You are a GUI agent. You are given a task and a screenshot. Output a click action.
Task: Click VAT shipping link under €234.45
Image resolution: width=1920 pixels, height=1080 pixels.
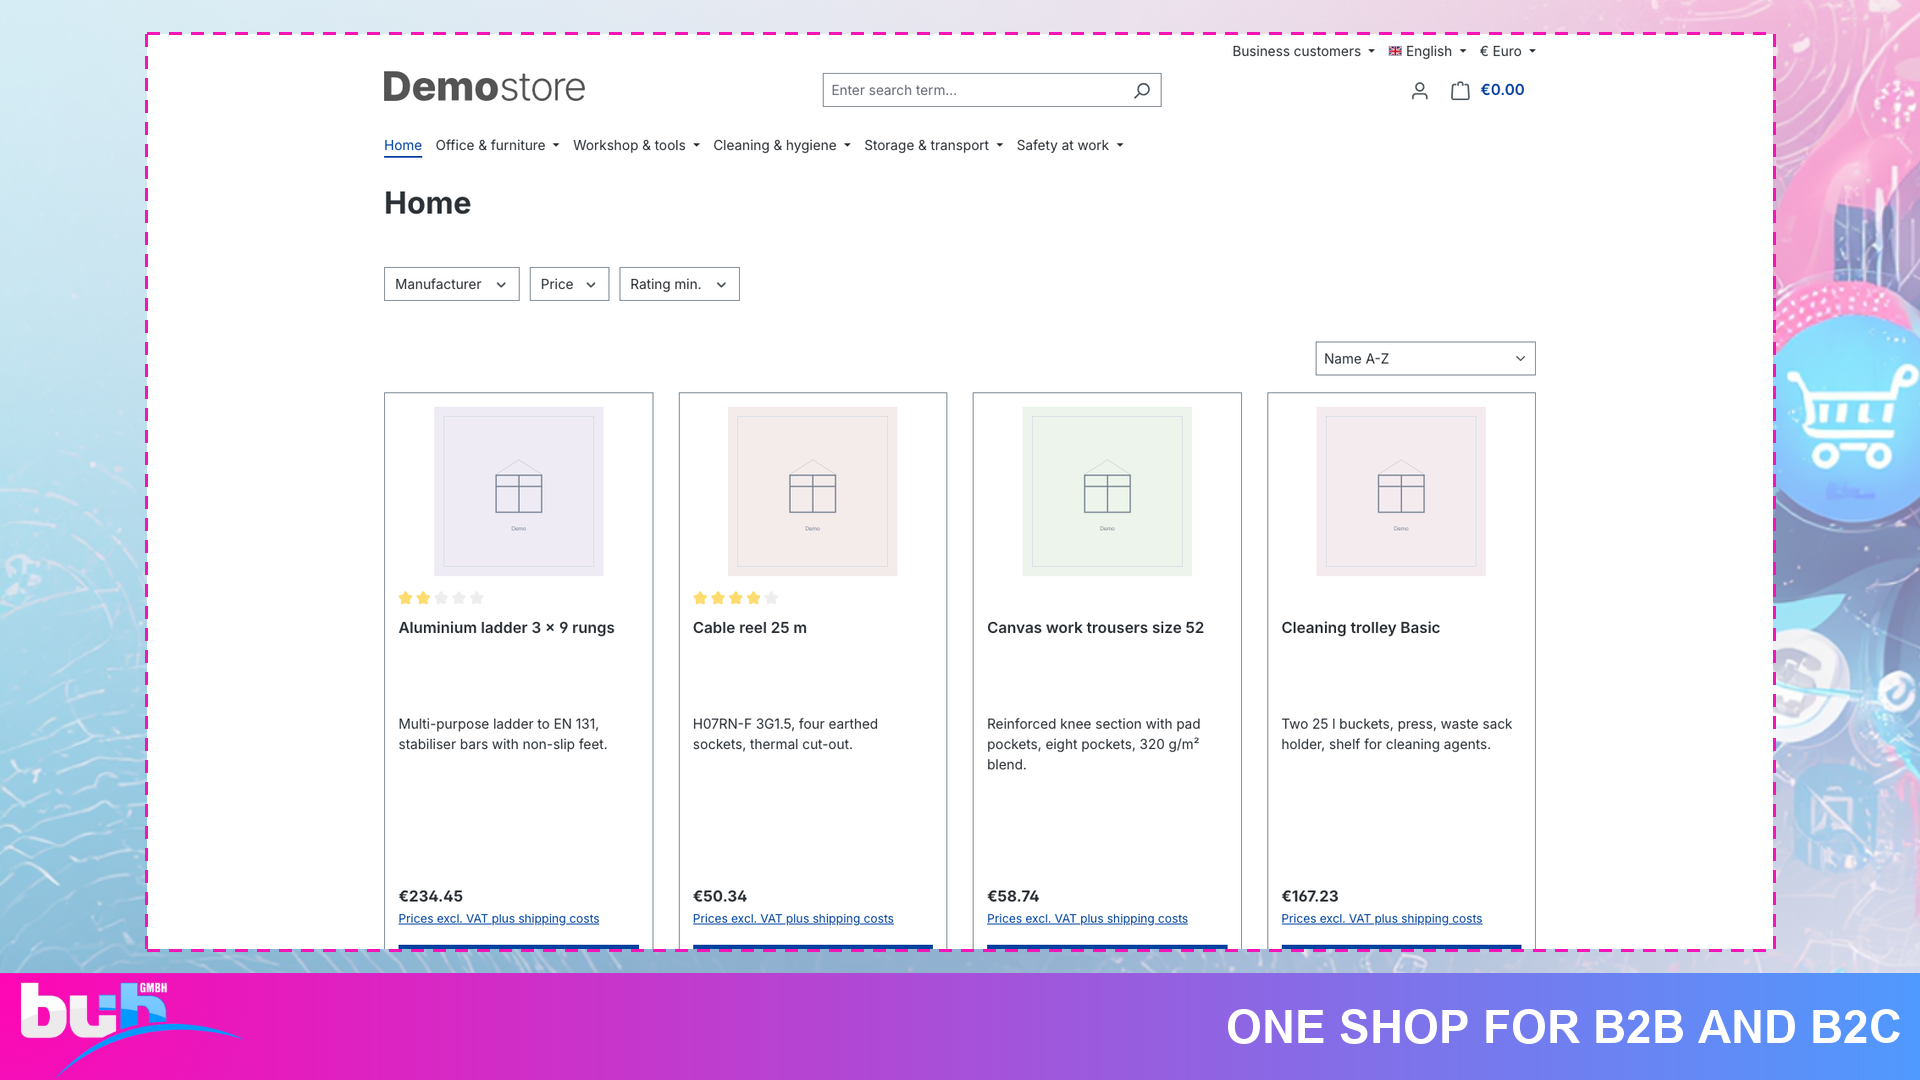pos(499,919)
